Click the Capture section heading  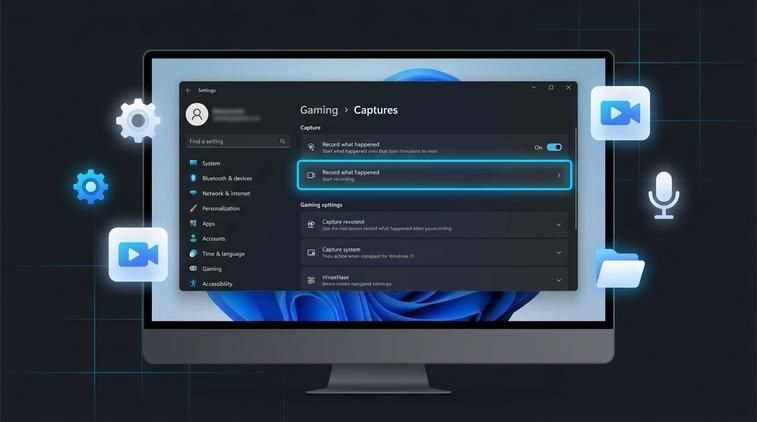(310, 127)
